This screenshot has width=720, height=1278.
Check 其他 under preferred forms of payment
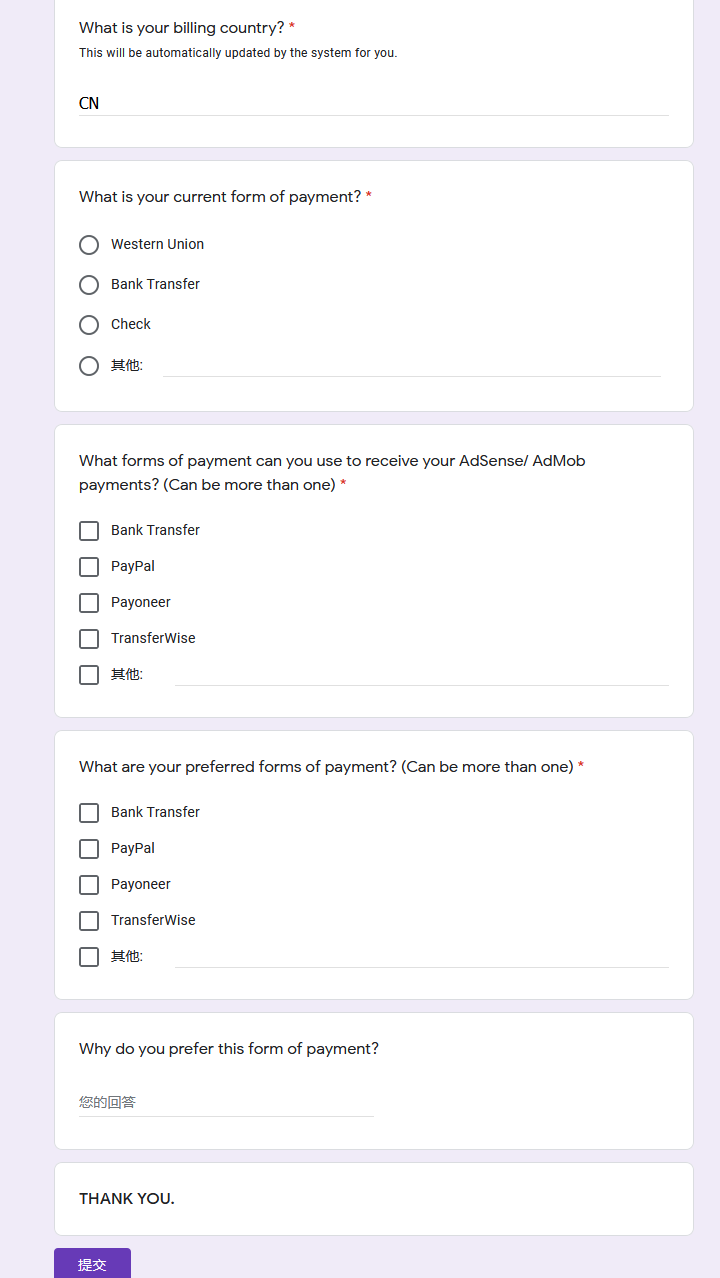pos(89,957)
